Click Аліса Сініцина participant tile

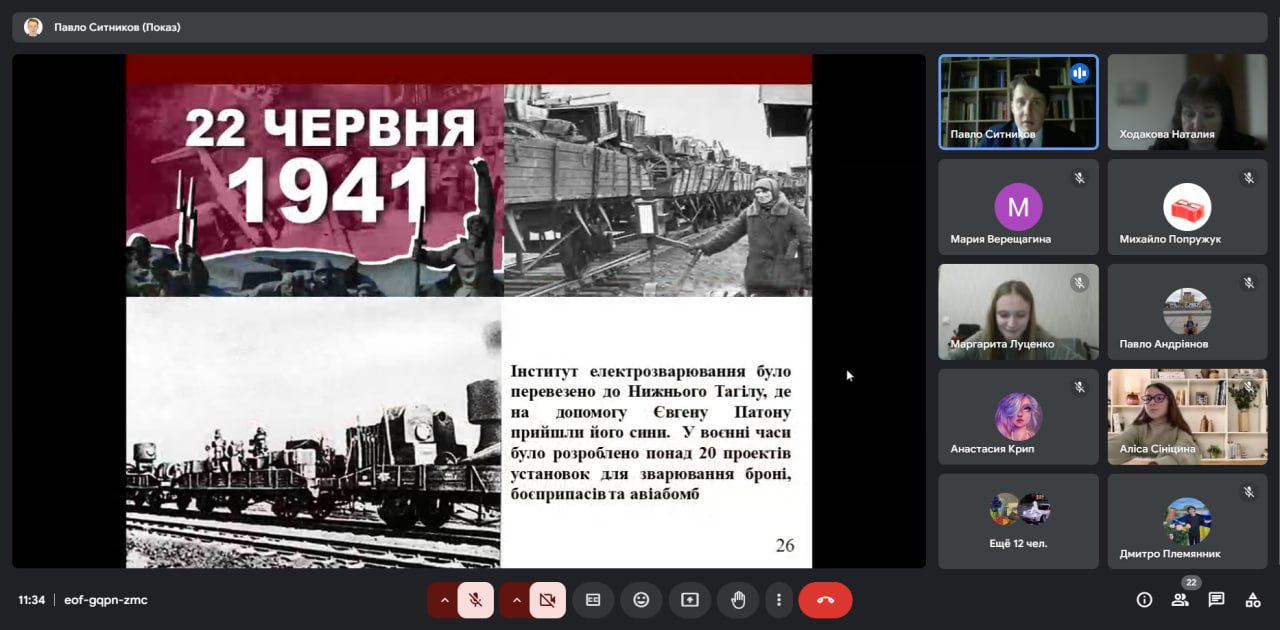(1187, 416)
